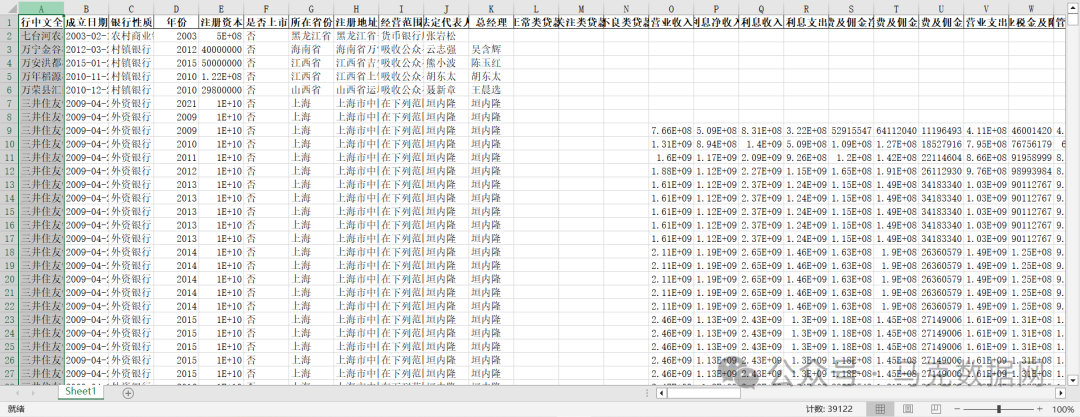Select the header cell 银行性质

point(131,21)
